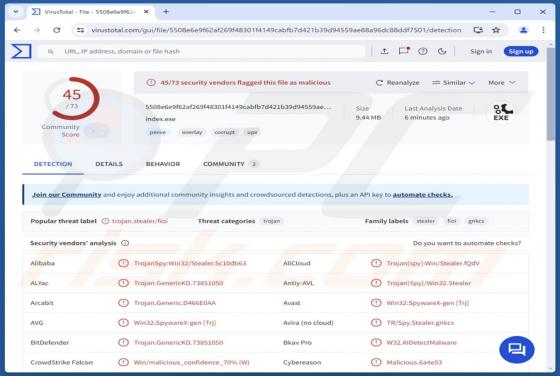Click the Reanalyze button

tap(398, 82)
